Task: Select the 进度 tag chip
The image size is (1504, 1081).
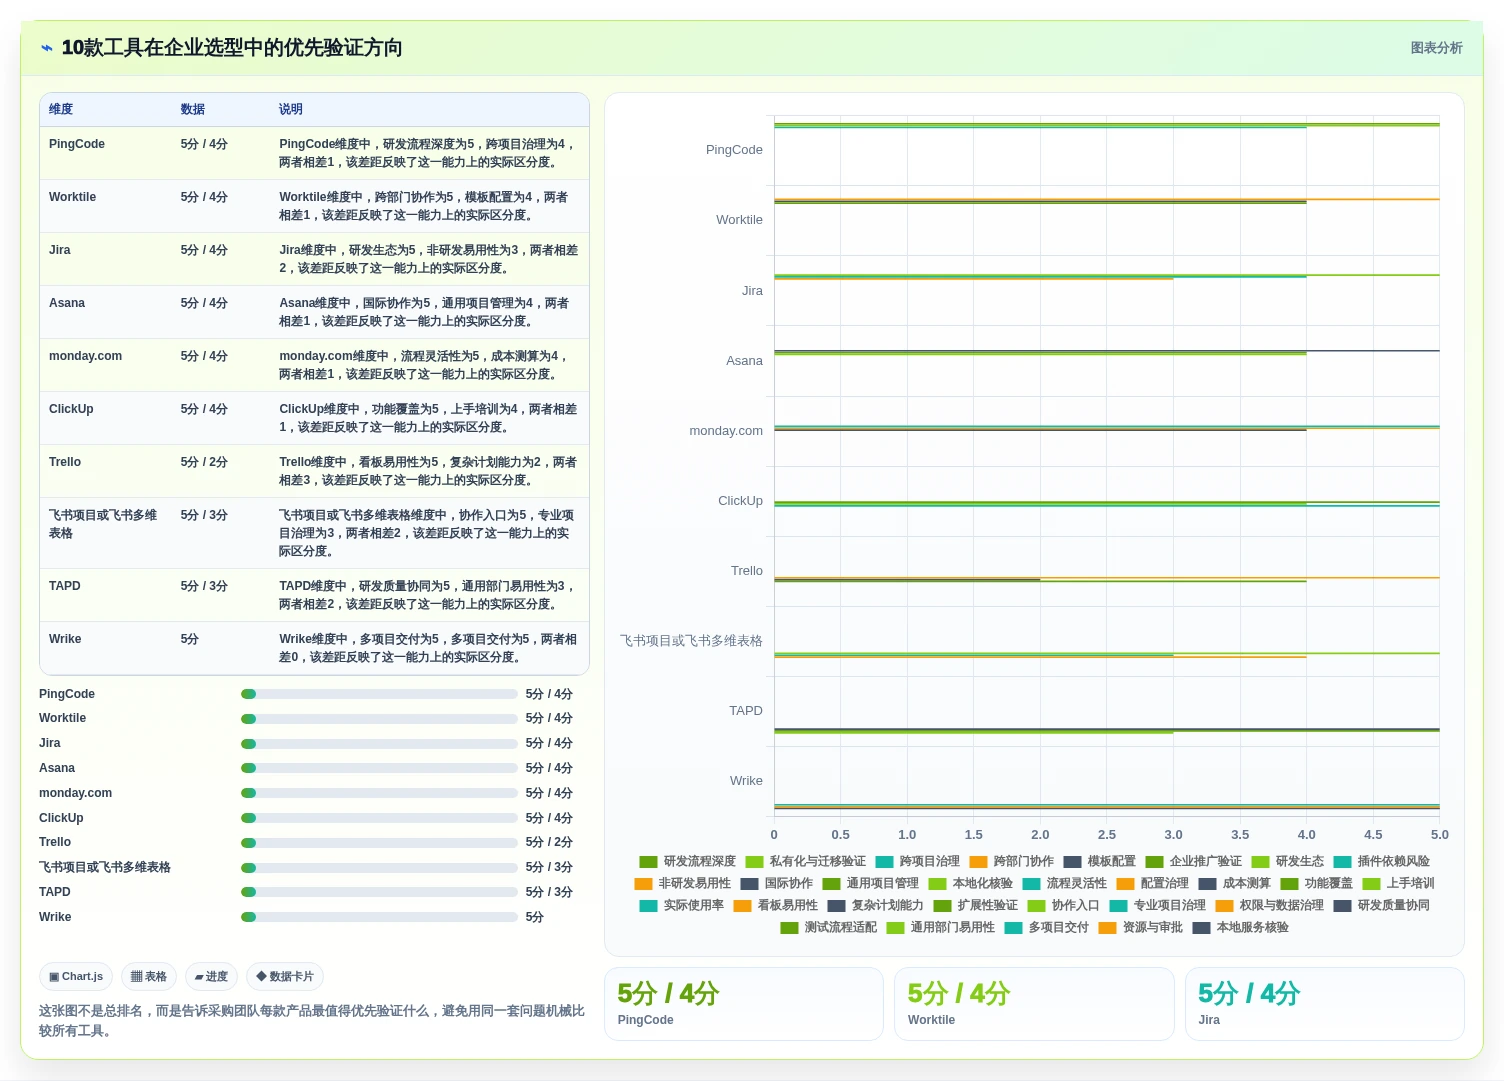Action: pos(211,977)
